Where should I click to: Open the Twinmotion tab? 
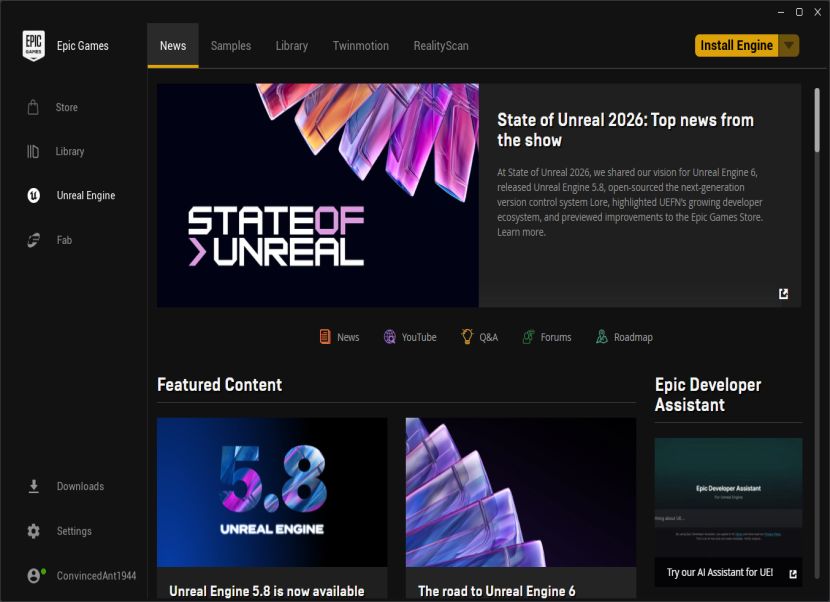click(x=360, y=46)
